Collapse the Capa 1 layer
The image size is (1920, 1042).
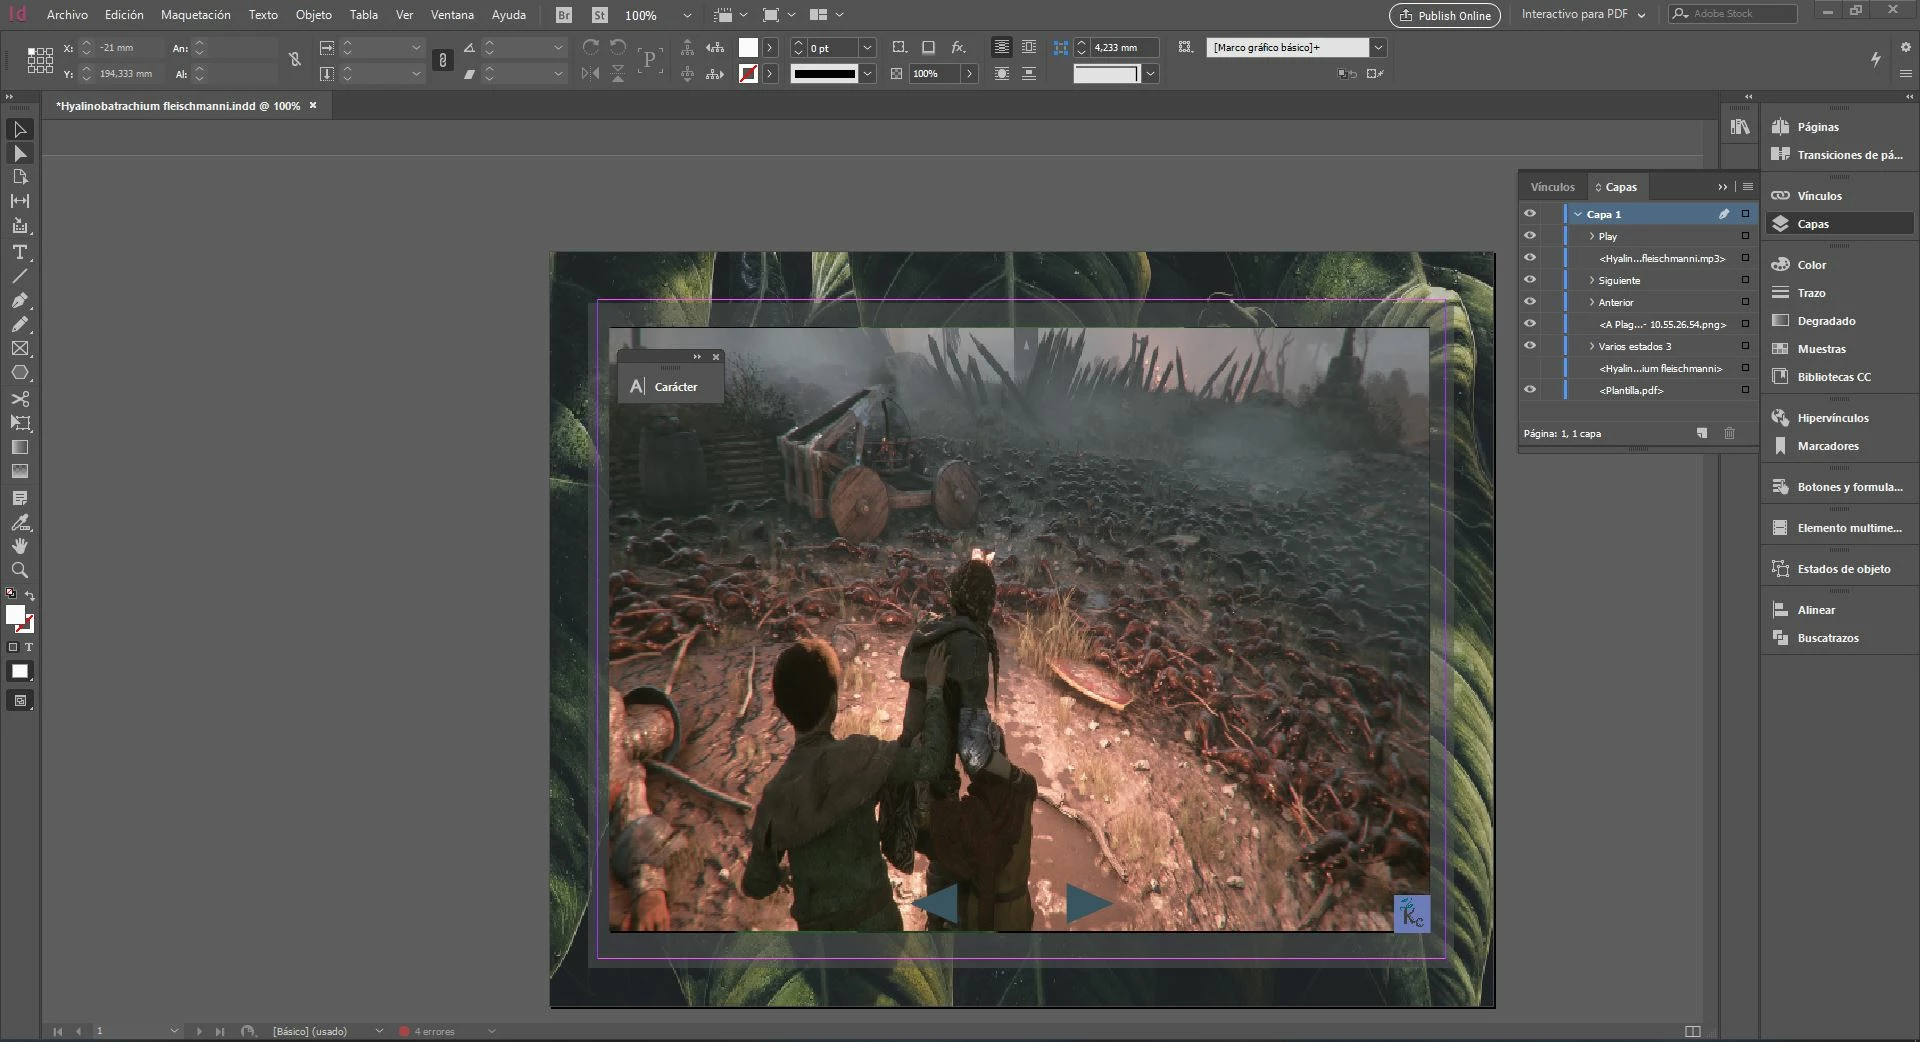click(x=1578, y=214)
